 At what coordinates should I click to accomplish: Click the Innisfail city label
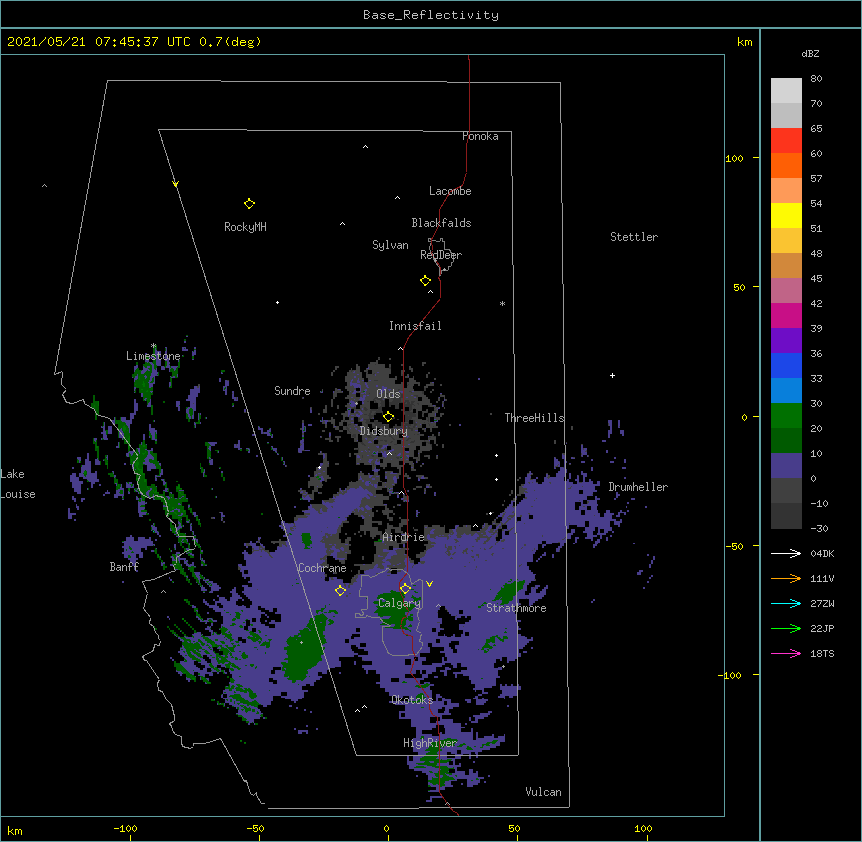click(415, 326)
